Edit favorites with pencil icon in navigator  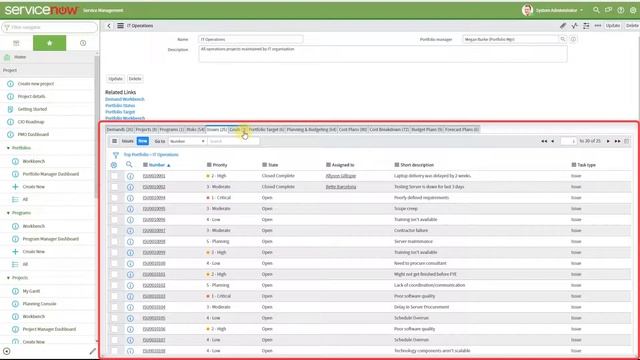pyautogui.click(x=93, y=351)
